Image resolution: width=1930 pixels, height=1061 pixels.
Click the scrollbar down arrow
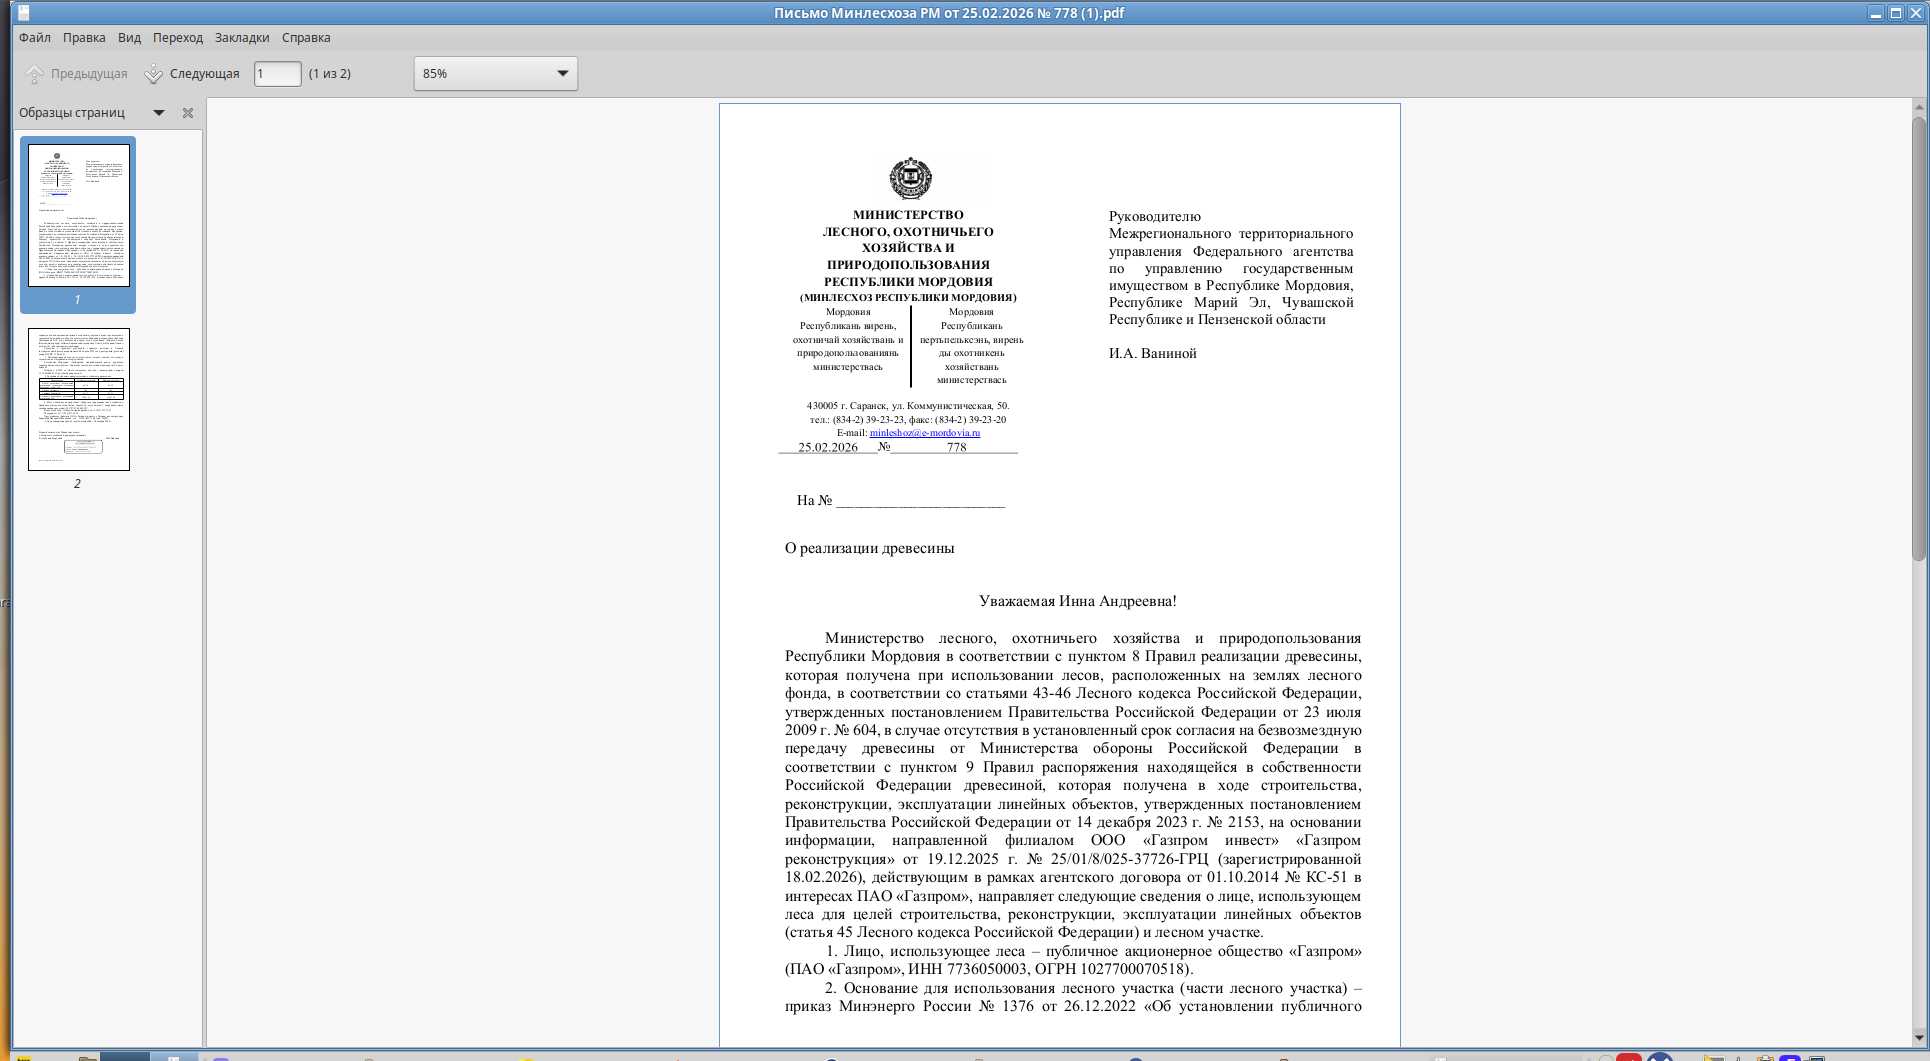1919,1037
